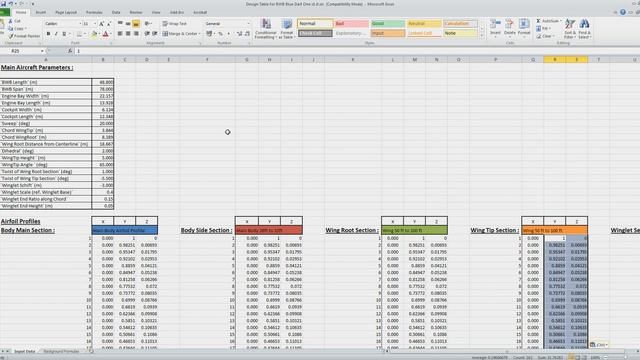Viewport: 640px width, 360px height.
Task: Click Increase Indent icon
Action: tap(155, 33)
